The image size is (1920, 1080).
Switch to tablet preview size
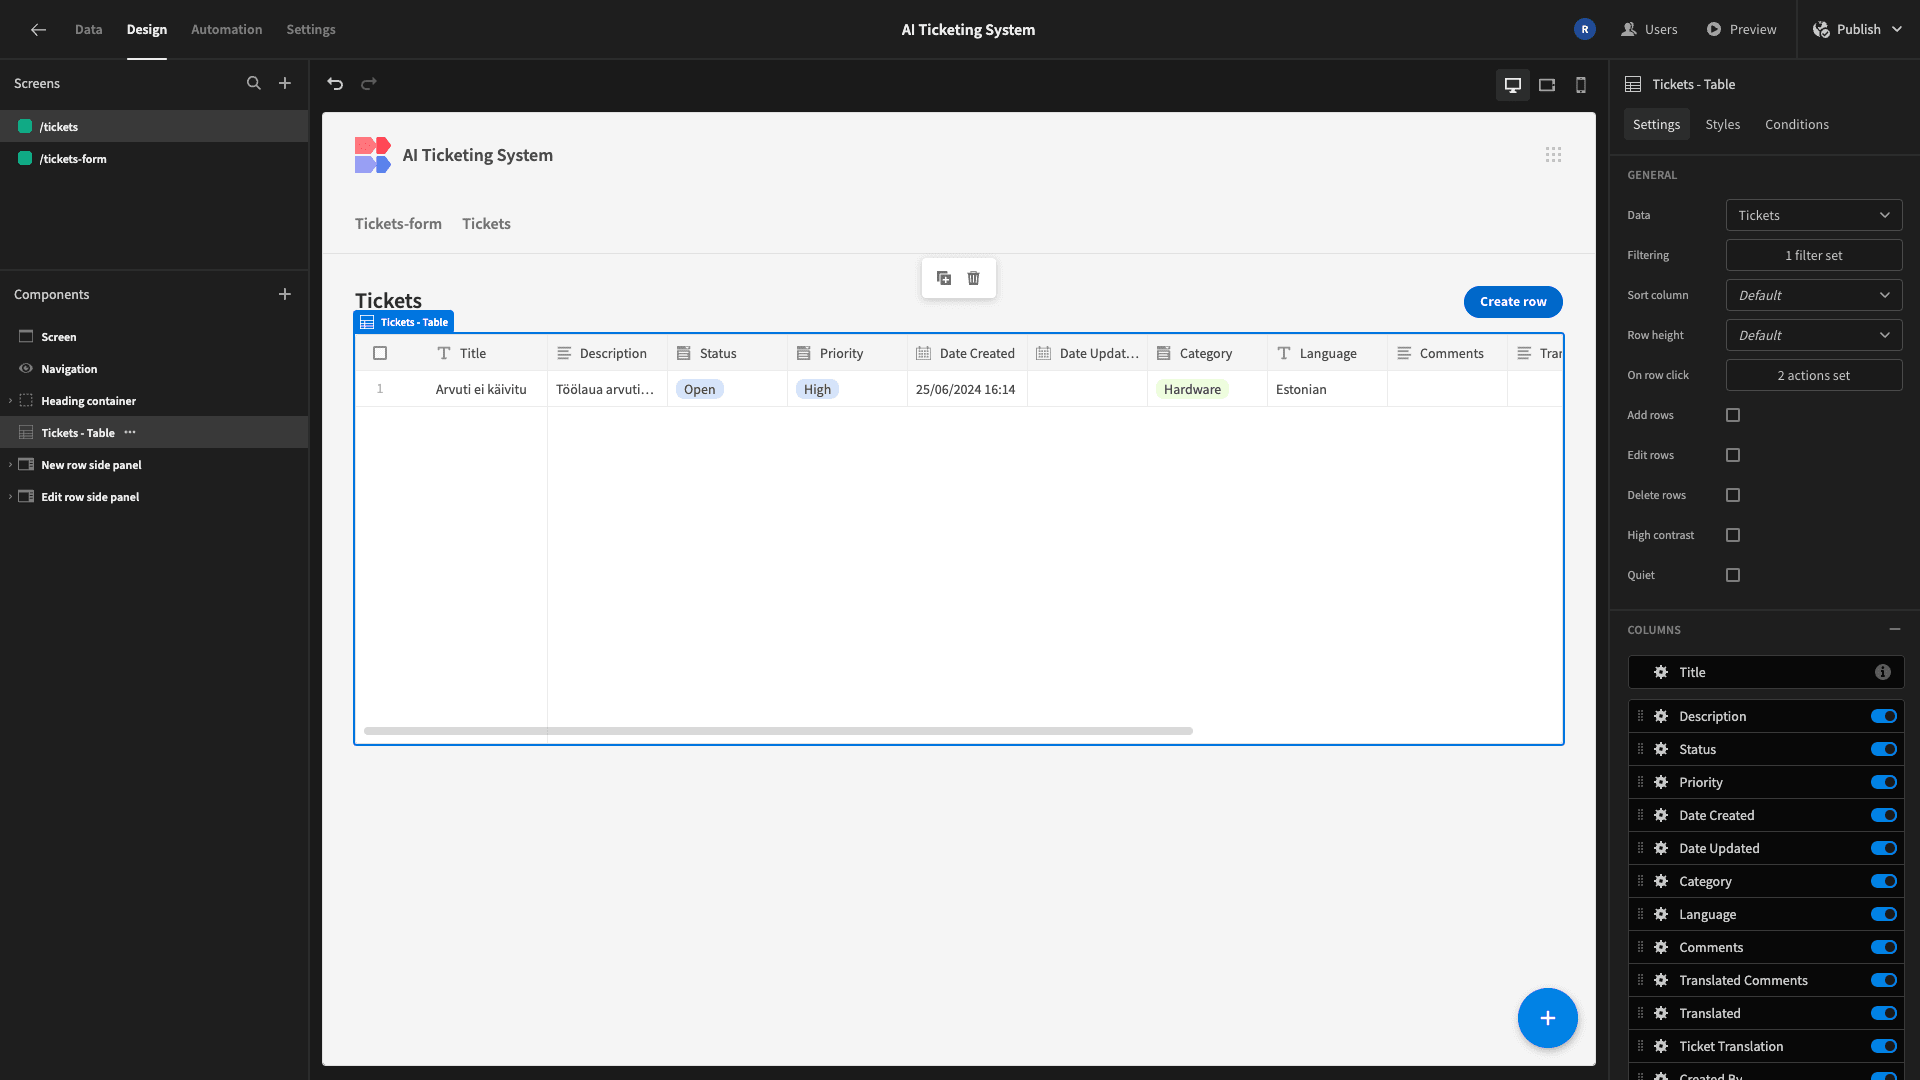(1547, 85)
